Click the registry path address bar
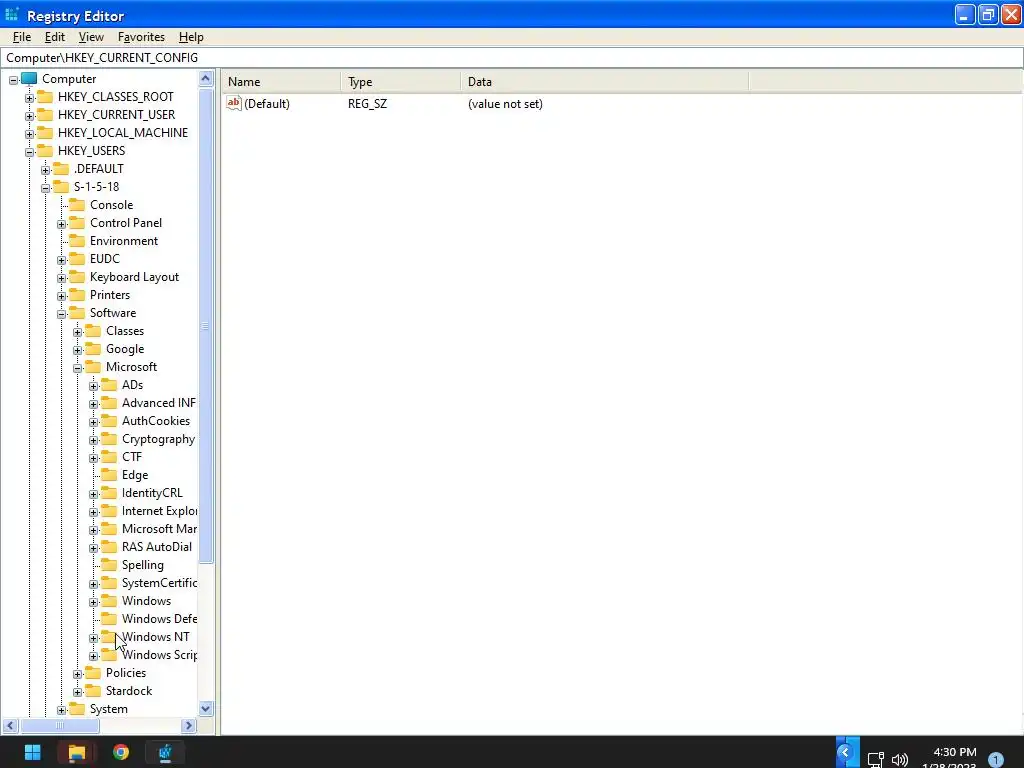Image resolution: width=1024 pixels, height=768 pixels. pos(512,57)
